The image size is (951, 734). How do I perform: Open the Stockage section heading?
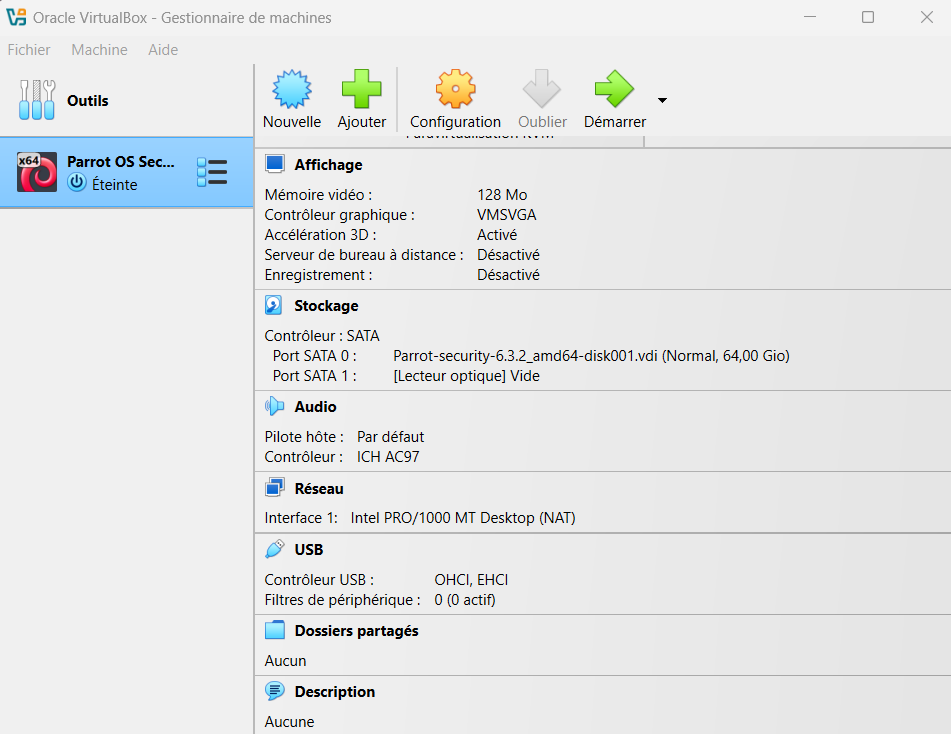(326, 306)
